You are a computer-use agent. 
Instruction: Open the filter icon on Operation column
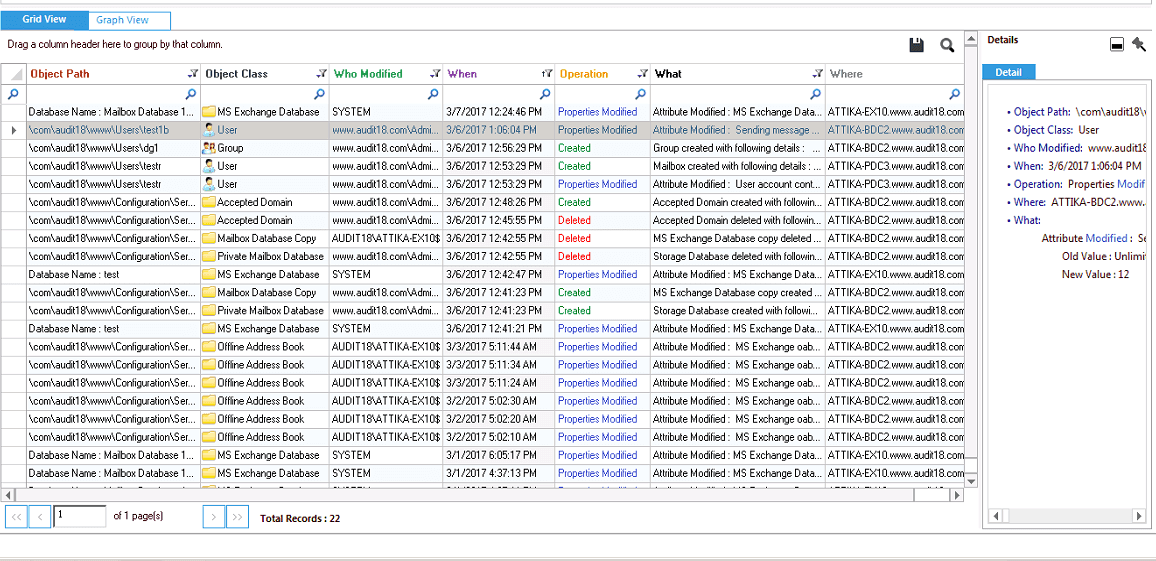coord(643,74)
